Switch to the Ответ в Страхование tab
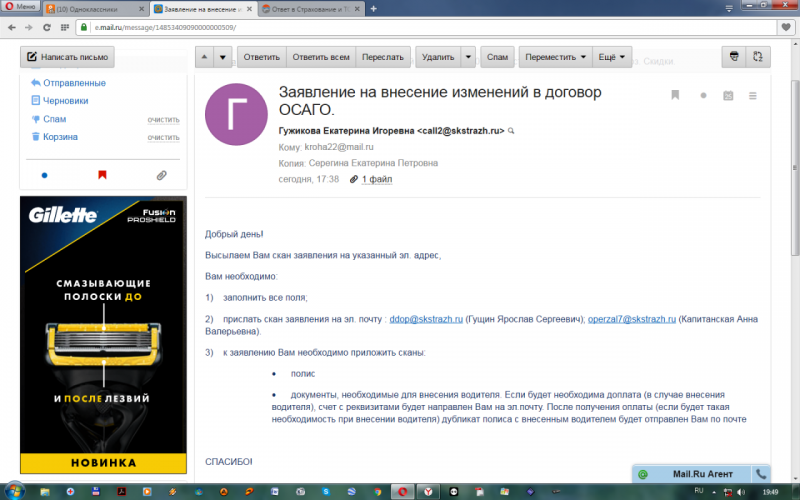Screen dimensions: 800x500 pos(312,9)
